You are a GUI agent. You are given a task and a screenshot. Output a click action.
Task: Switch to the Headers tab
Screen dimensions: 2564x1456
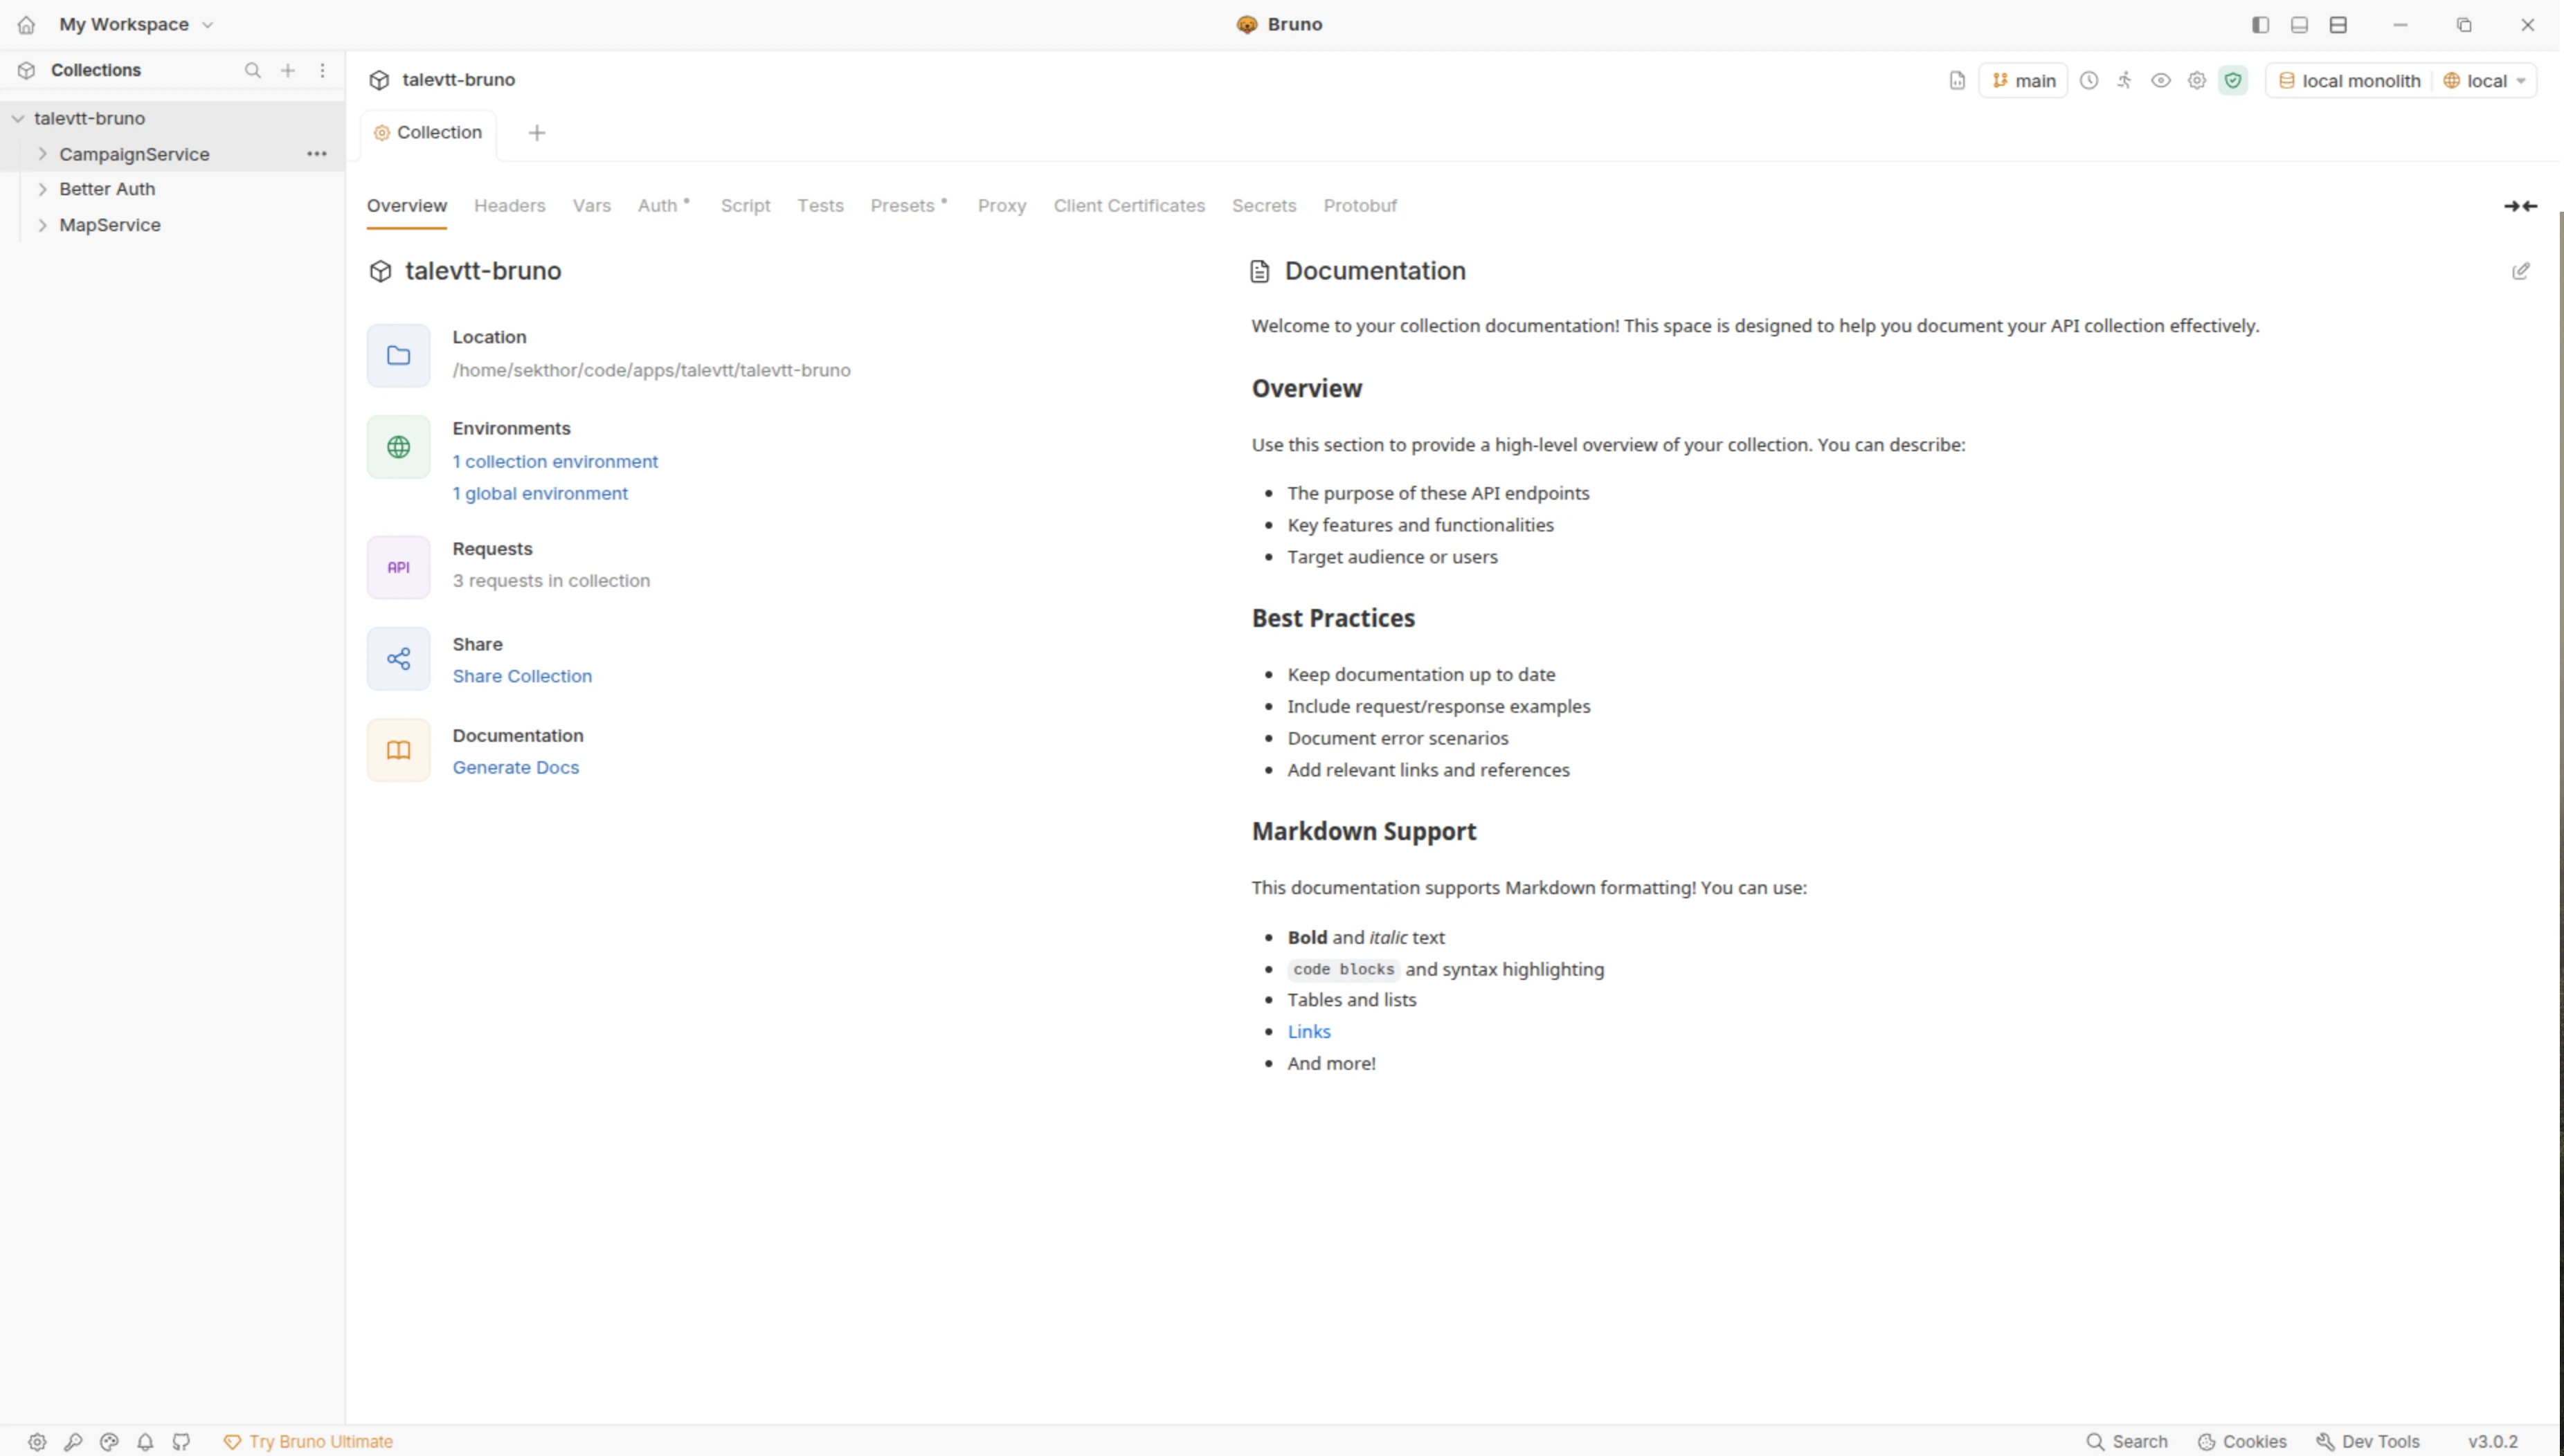coord(509,206)
